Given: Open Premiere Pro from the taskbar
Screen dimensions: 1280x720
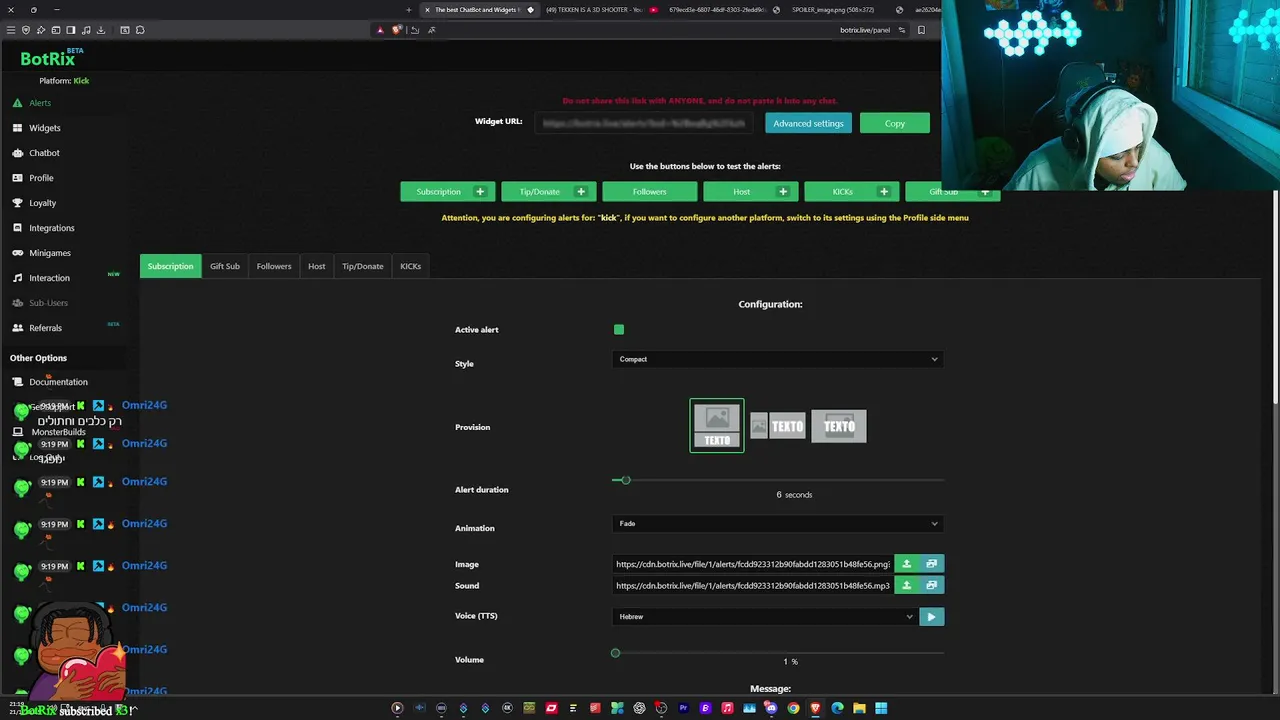Looking at the screenshot, I should click(683, 708).
